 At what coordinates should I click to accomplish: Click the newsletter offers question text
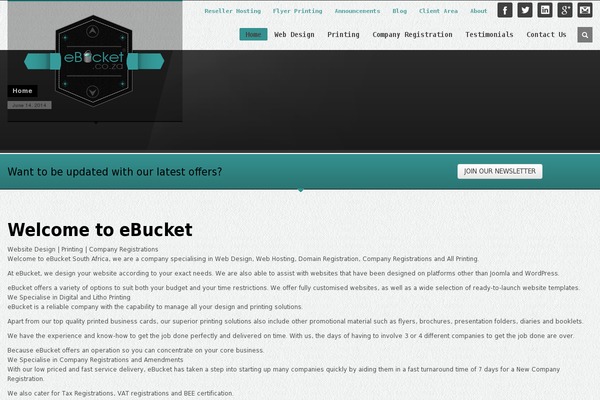(x=115, y=171)
